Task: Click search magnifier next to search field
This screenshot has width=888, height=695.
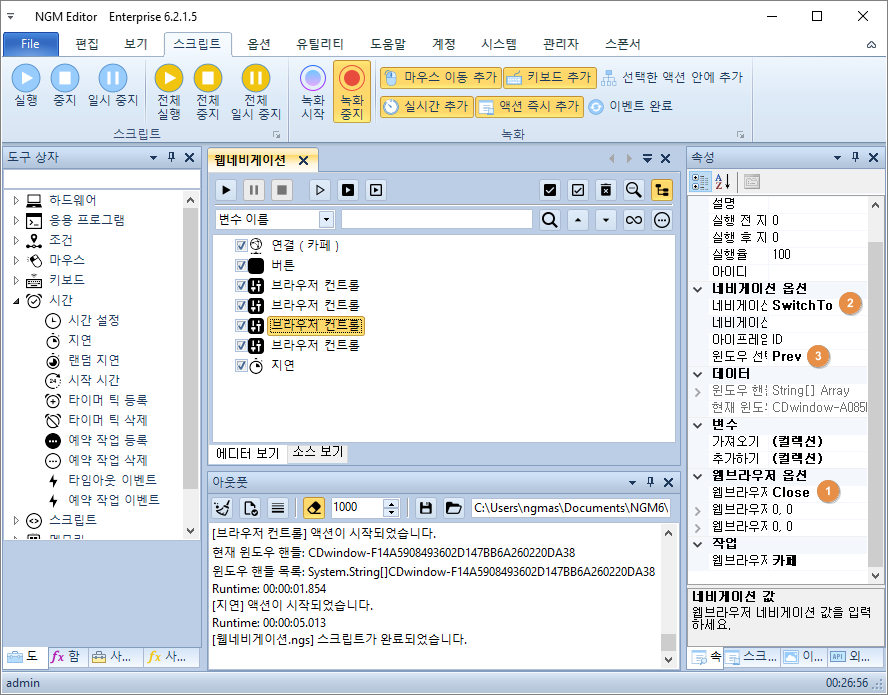Action: [x=549, y=220]
